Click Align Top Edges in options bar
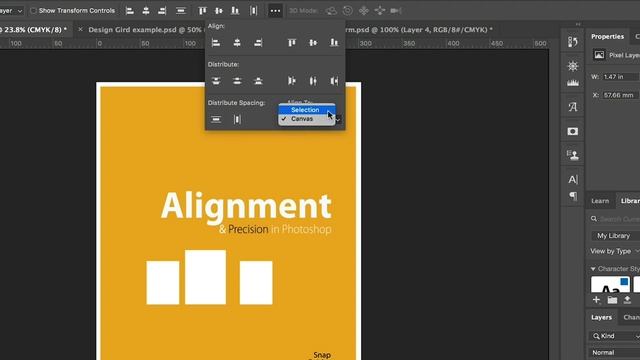The width and height of the screenshot is (640, 360). tap(202, 11)
